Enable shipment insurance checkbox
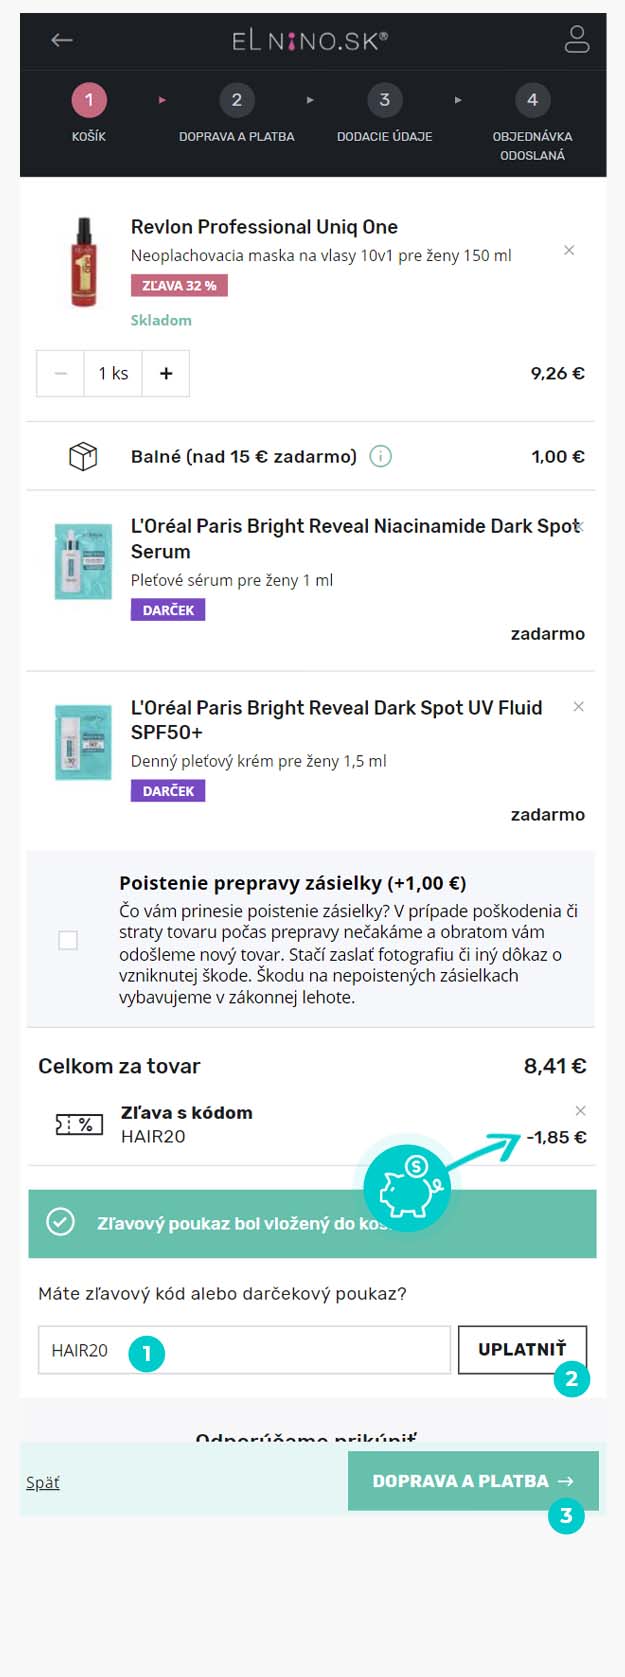 click(68, 940)
